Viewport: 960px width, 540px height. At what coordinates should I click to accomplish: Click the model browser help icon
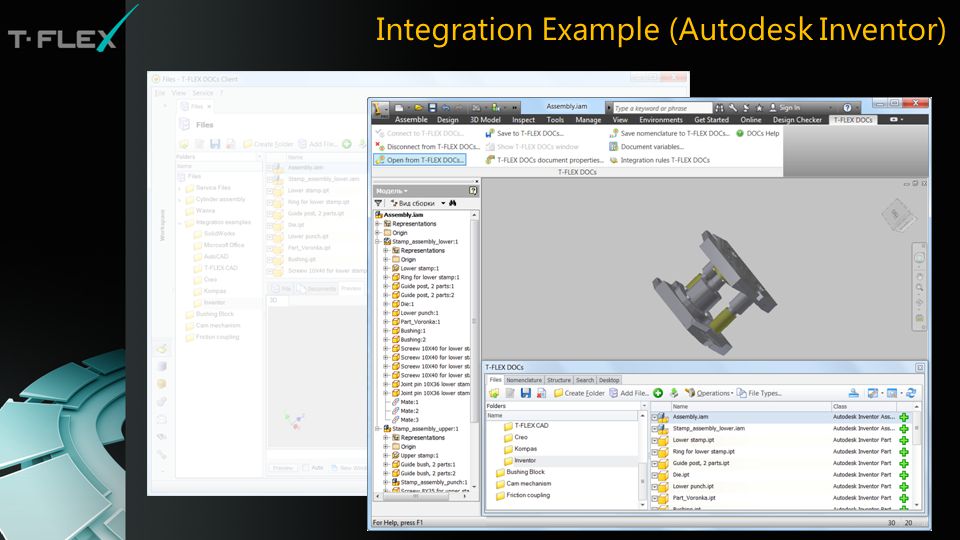pyautogui.click(x=473, y=191)
